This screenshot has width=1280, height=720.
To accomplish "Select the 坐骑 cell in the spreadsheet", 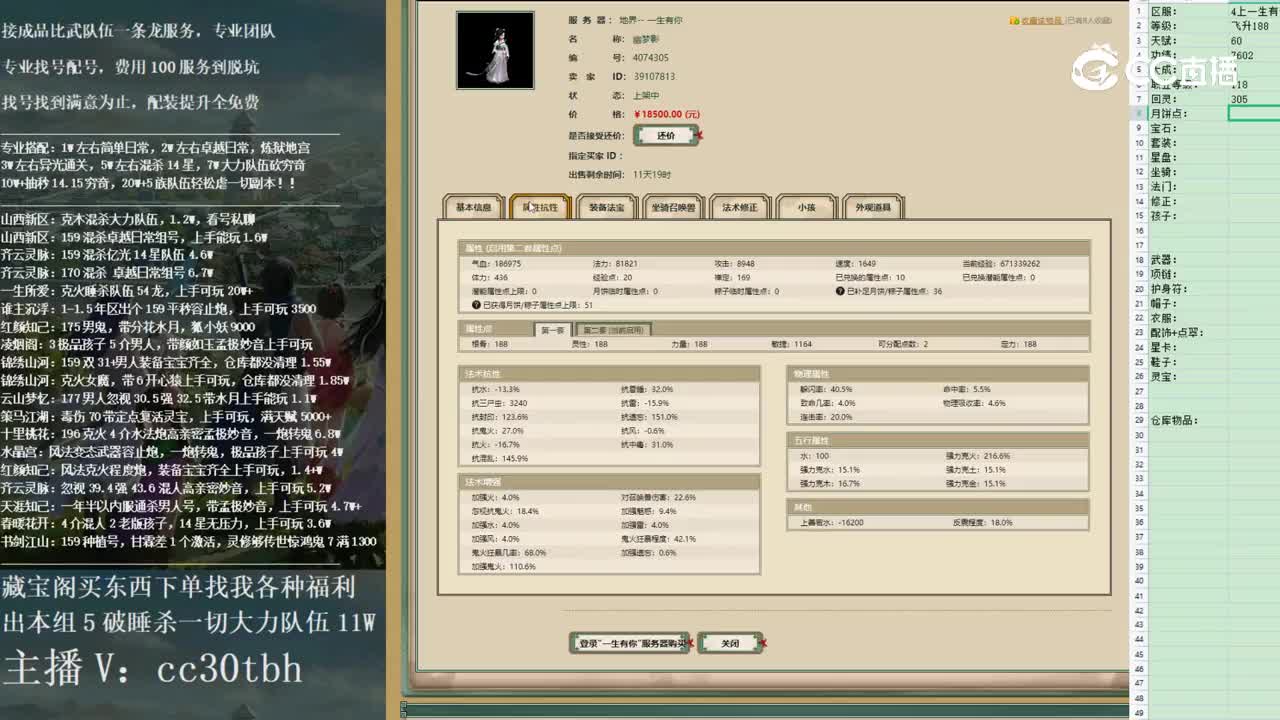I will (x=1188, y=172).
